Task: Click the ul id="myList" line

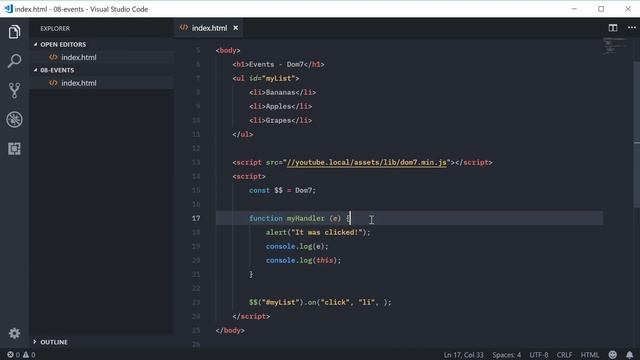Action: (x=266, y=78)
